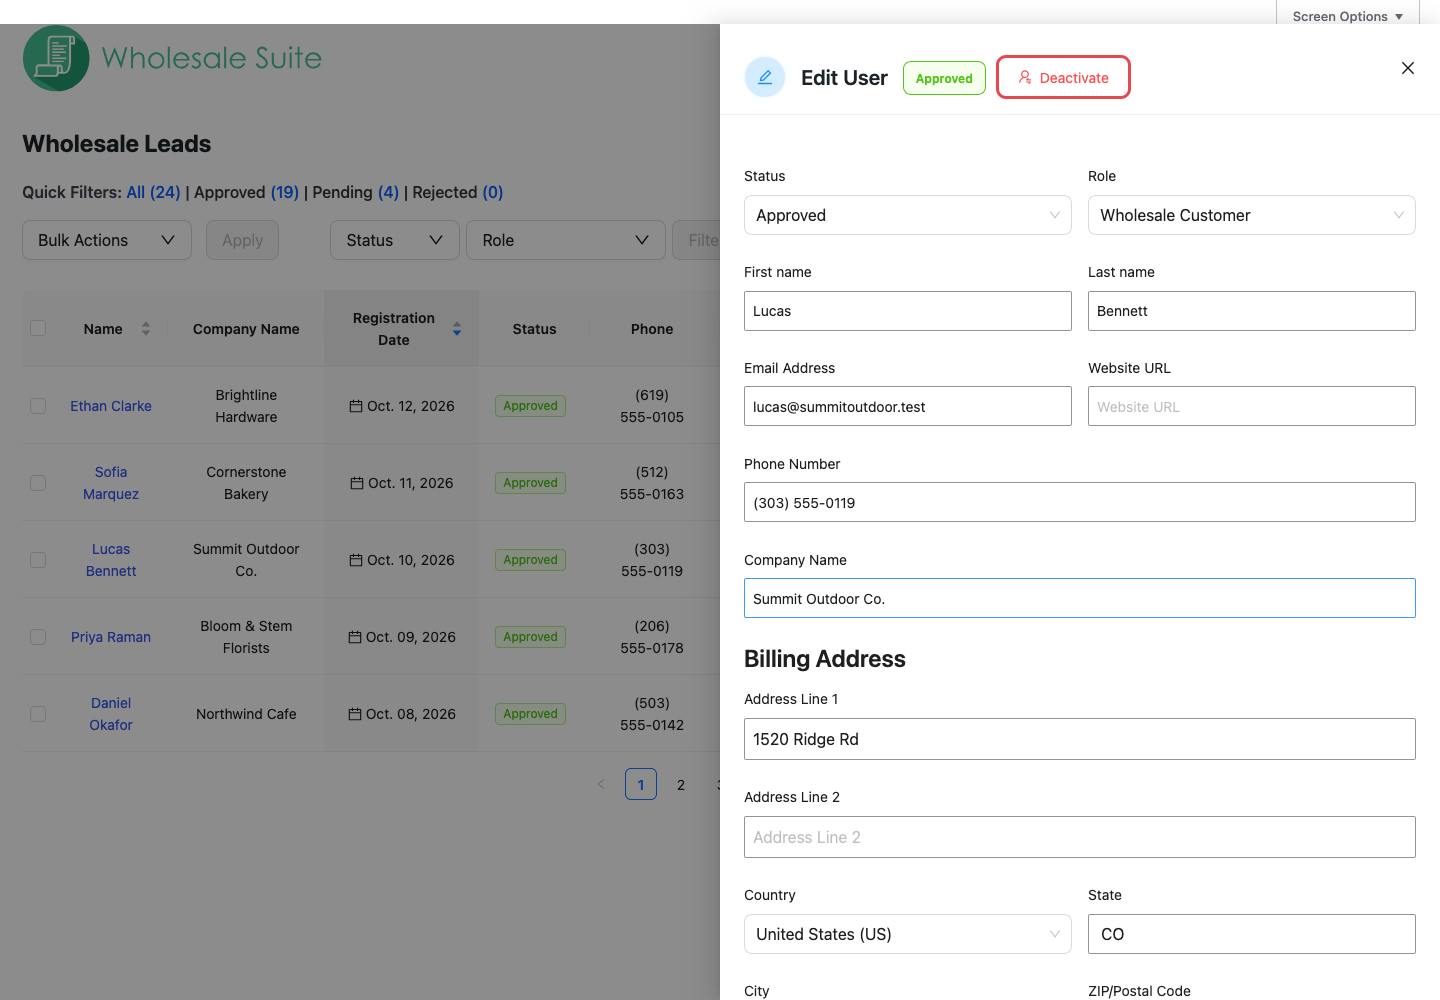The height and width of the screenshot is (1000, 1440).
Task: Click the State field containing CO
Action: [1252, 934]
